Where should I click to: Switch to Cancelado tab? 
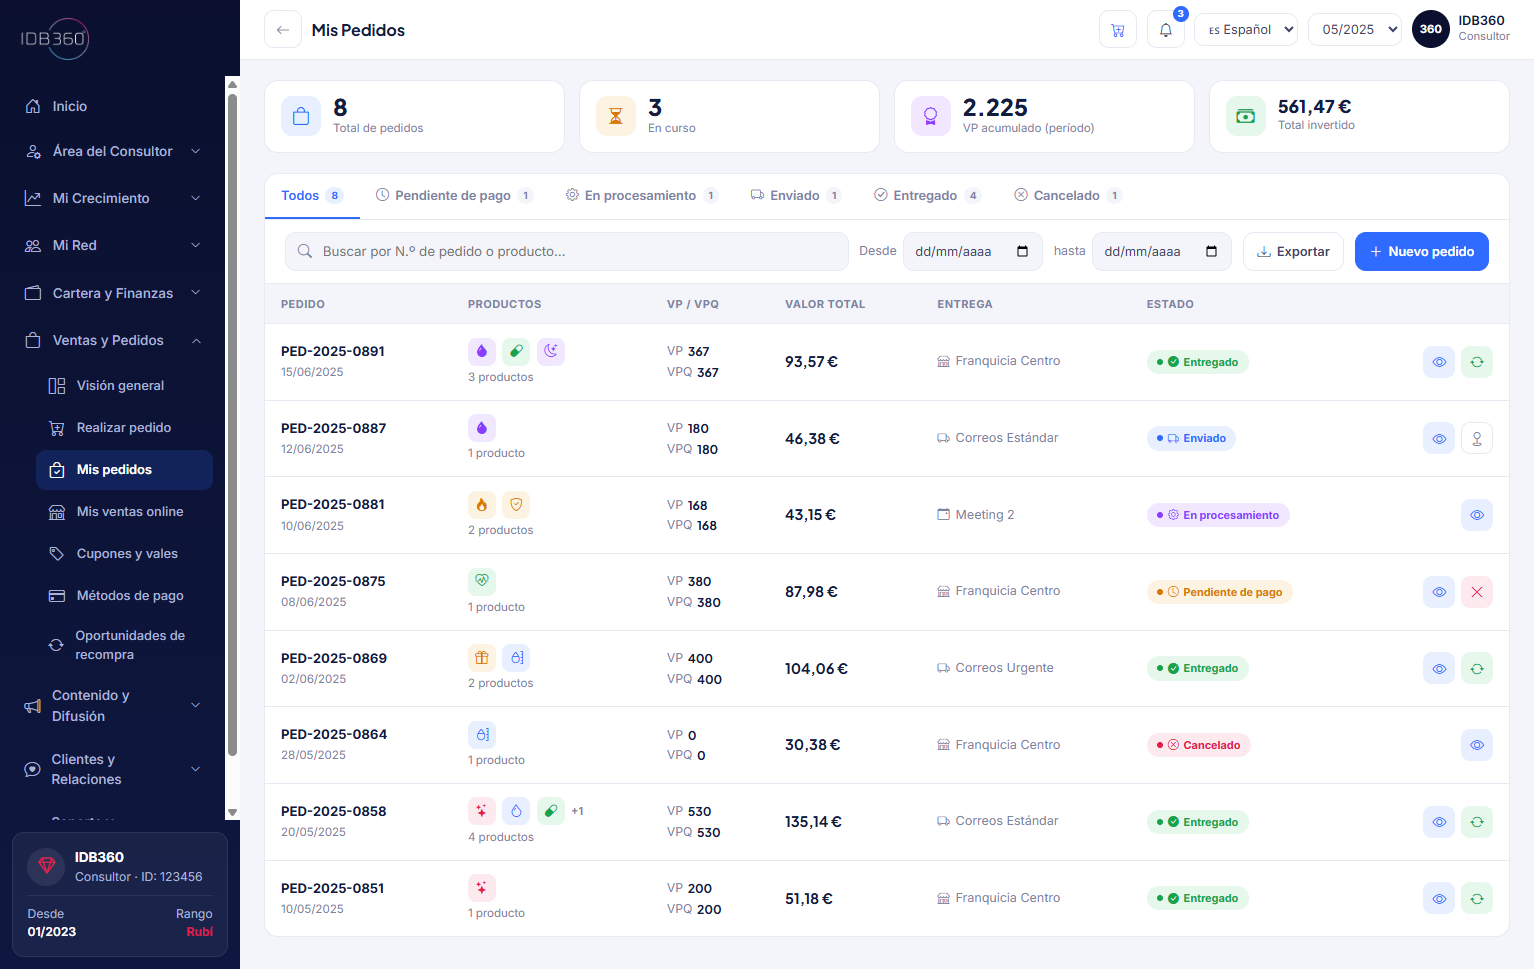pos(1068,196)
